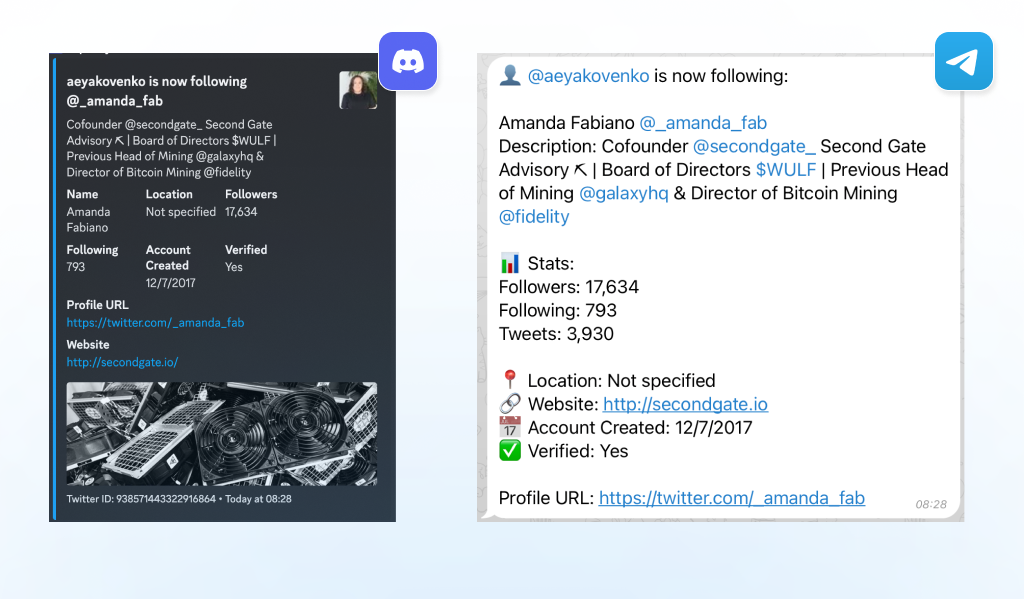The width and height of the screenshot is (1024, 599).
Task: Click the @secondgate_ mention in Telegram message
Action: click(754, 146)
